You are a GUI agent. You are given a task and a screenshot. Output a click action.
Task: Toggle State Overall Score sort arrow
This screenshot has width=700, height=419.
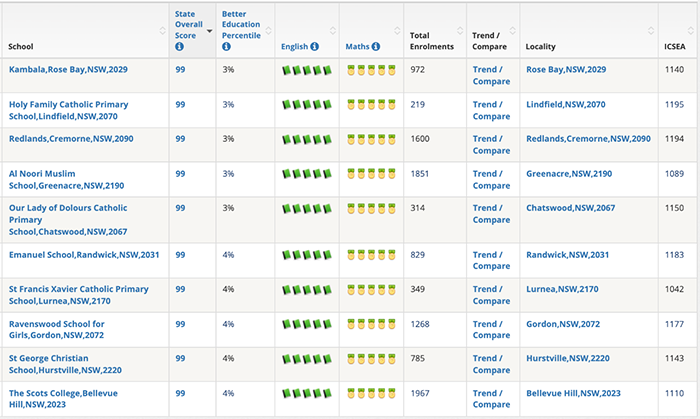[209, 31]
